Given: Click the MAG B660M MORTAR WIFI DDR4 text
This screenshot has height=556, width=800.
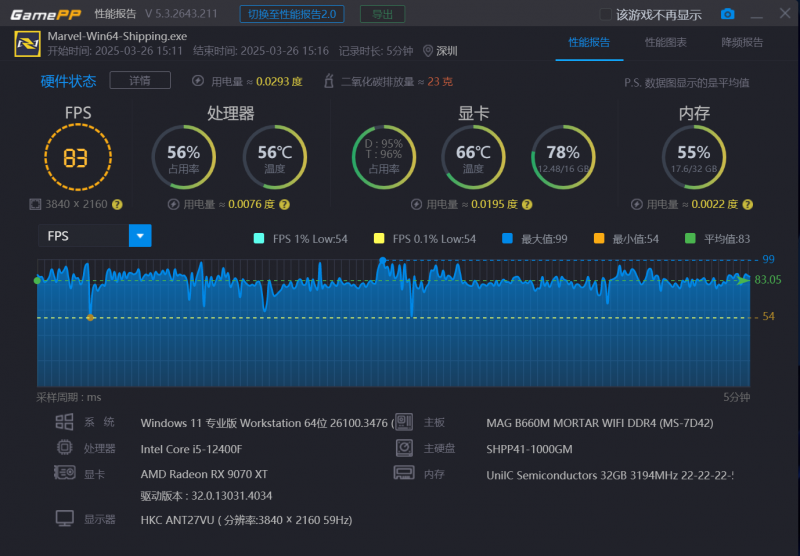Looking at the screenshot, I should (x=599, y=423).
